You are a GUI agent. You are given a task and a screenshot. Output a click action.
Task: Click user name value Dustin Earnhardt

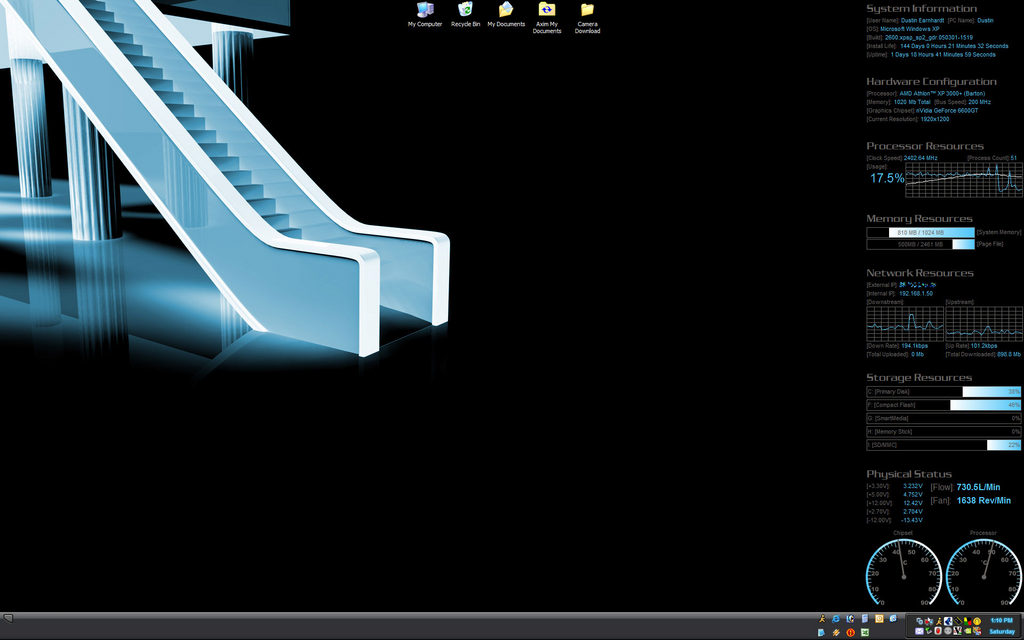tap(922, 20)
